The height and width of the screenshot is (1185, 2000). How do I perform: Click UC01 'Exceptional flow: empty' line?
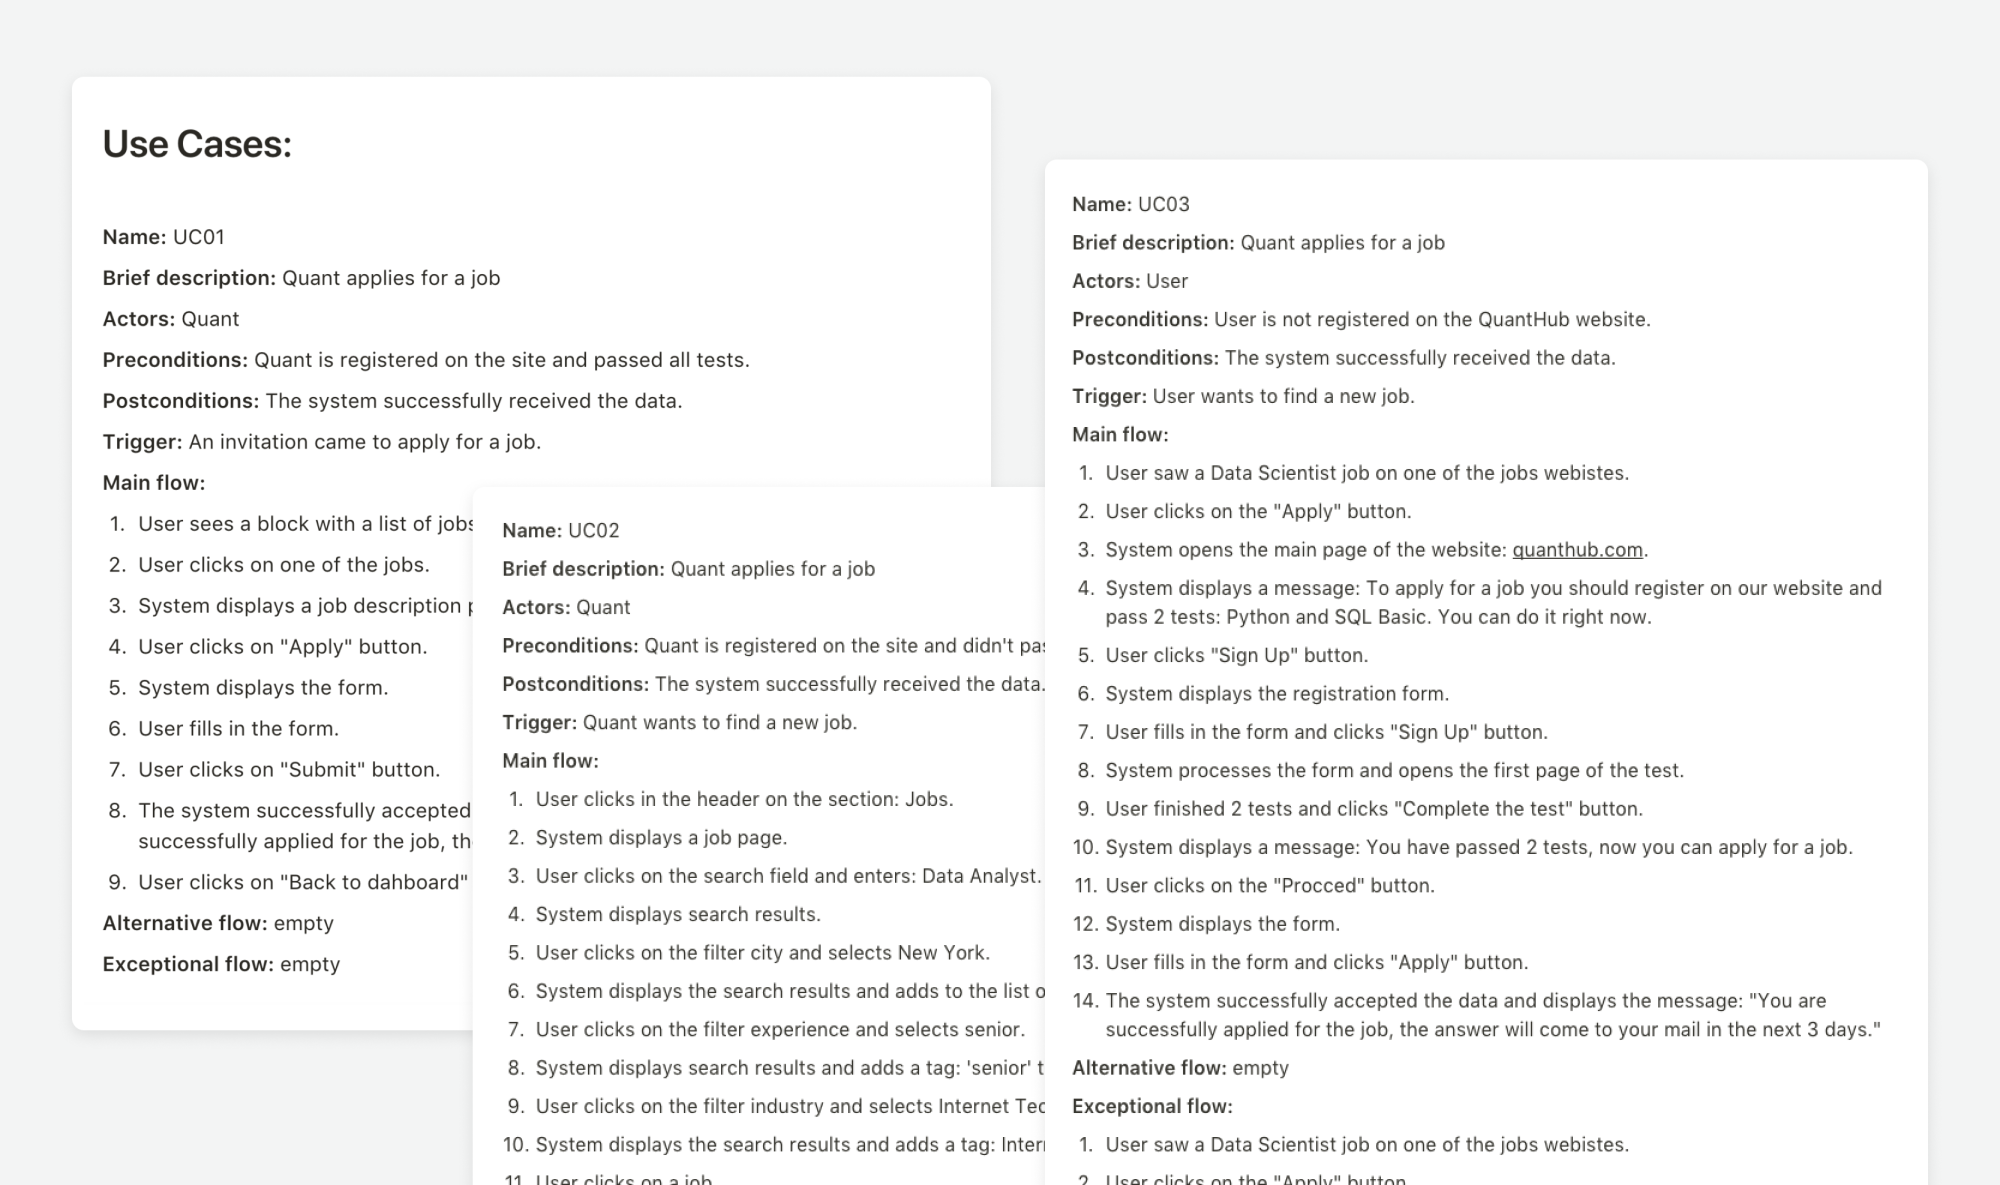coord(221,964)
